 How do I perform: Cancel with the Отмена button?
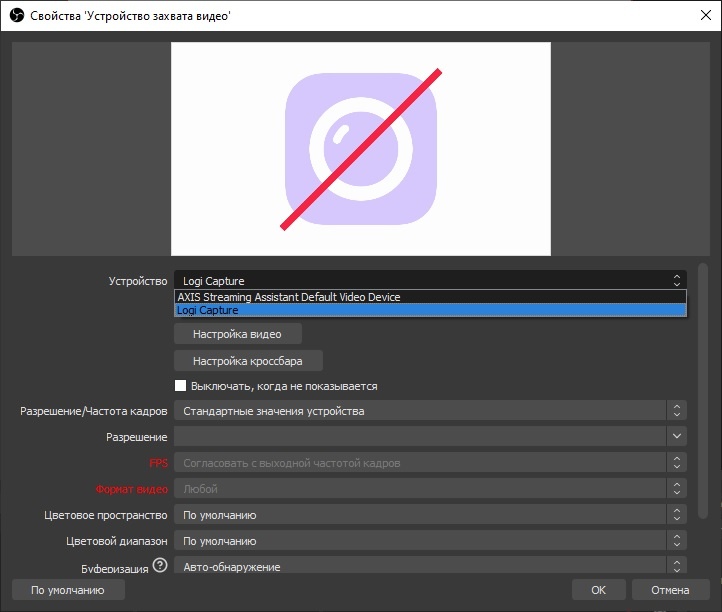pos(670,590)
